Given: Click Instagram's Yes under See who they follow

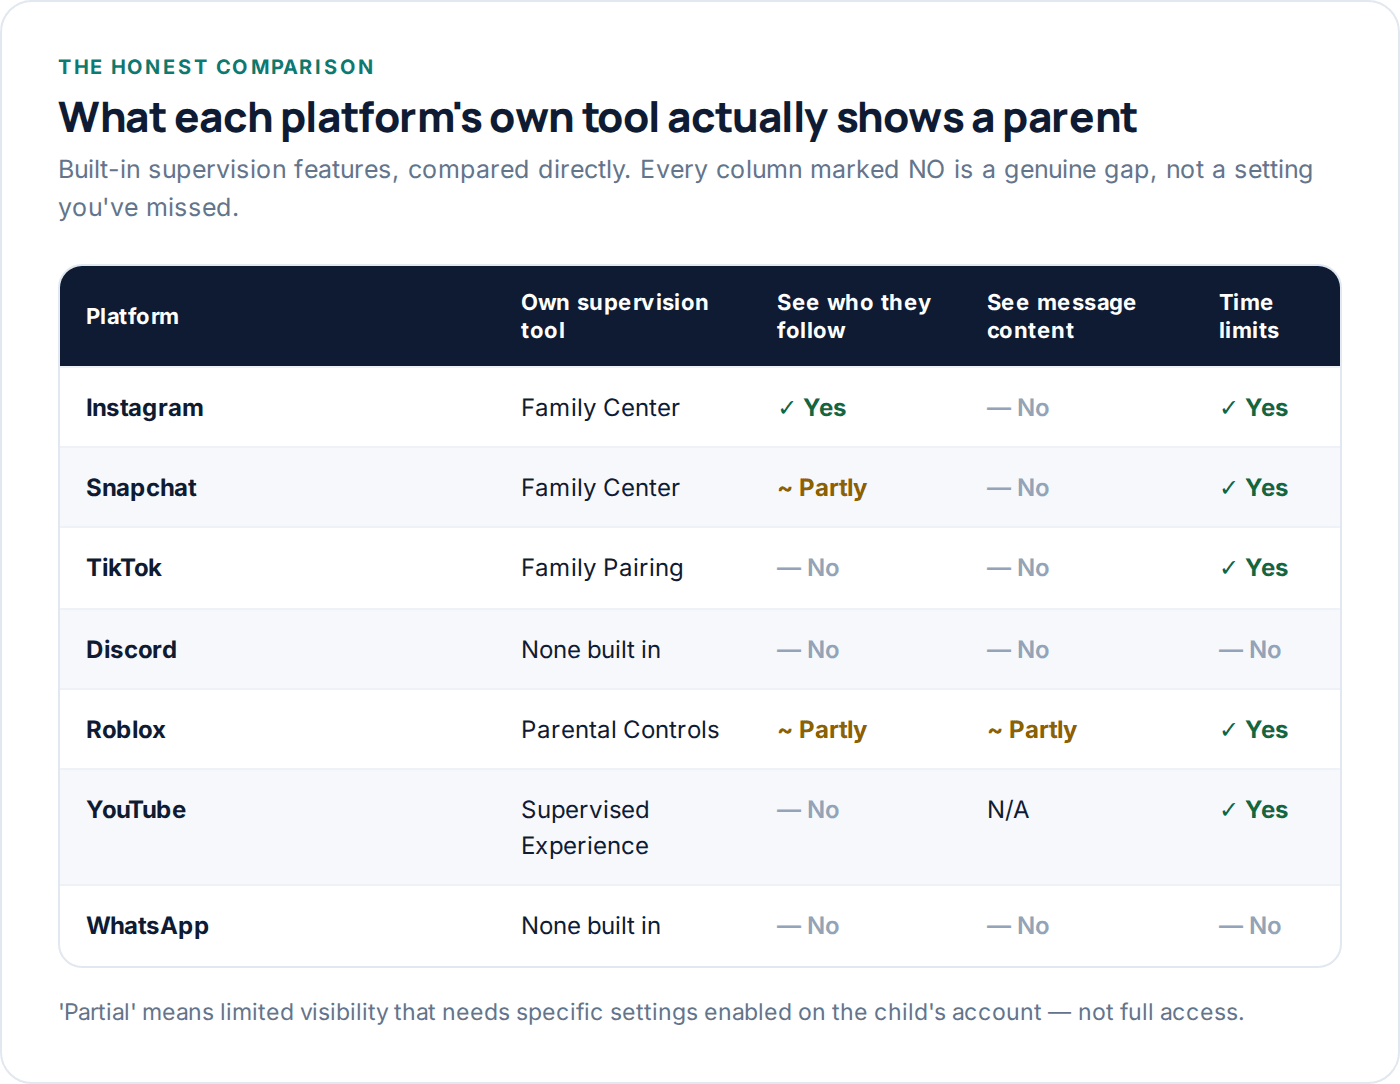Looking at the screenshot, I should point(812,408).
